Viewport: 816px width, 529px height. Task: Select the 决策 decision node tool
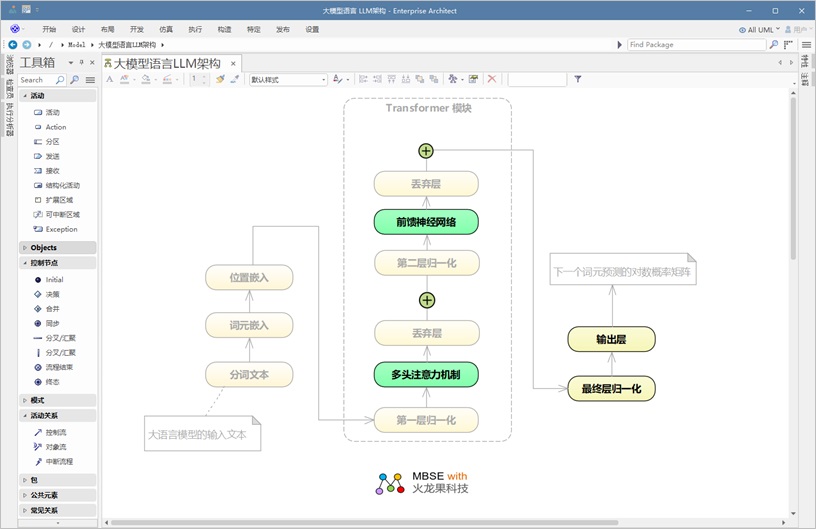click(x=52, y=294)
